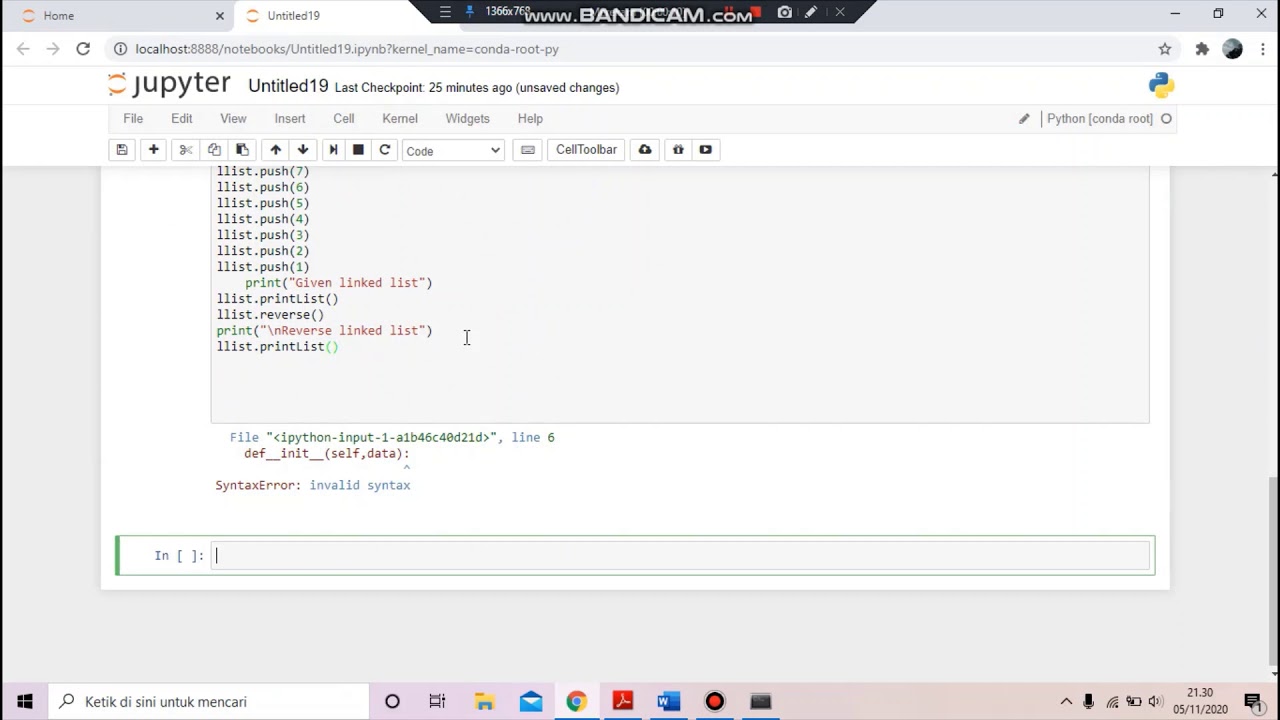Open Cortana circle on the taskbar
The image size is (1280, 720).
click(392, 702)
